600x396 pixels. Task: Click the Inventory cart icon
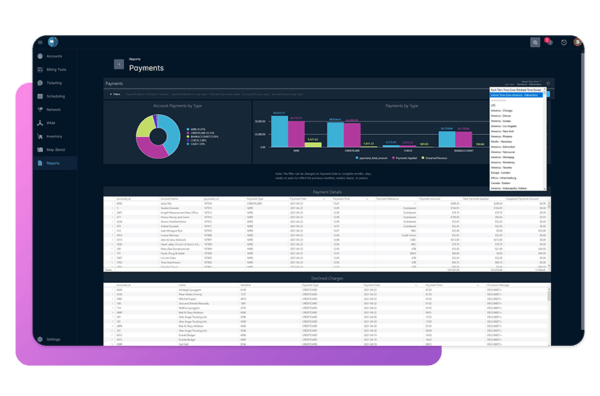[40, 137]
